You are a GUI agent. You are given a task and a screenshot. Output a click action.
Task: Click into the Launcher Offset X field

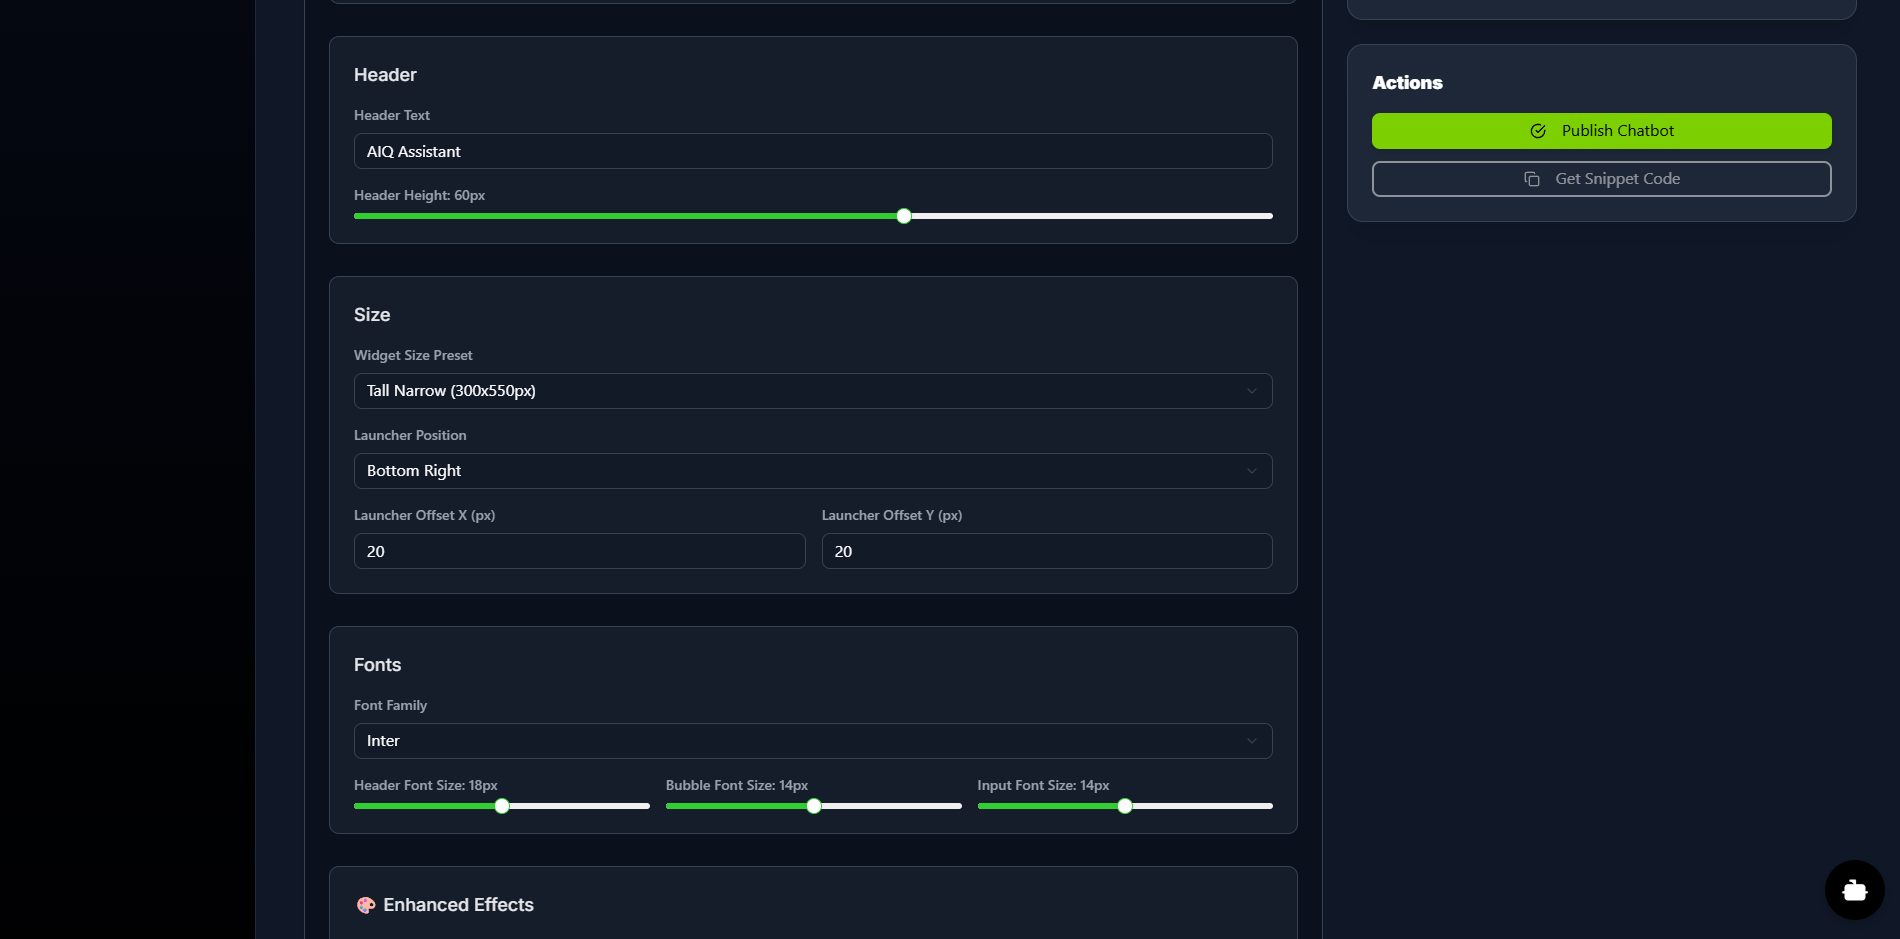tap(579, 551)
